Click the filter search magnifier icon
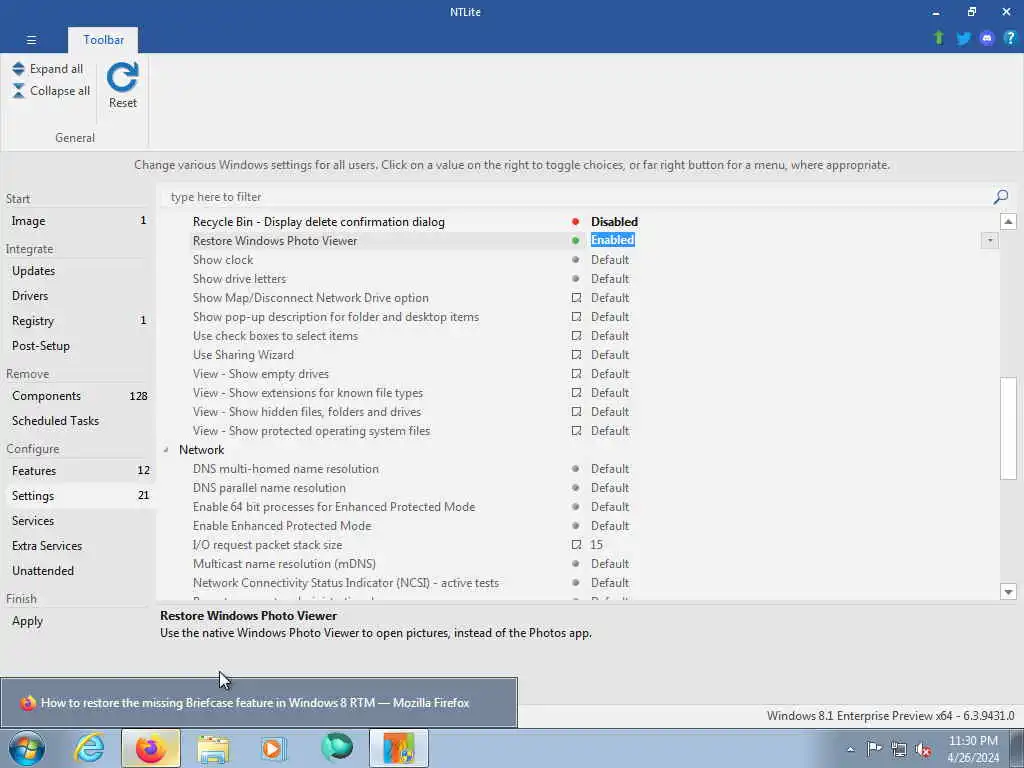 click(x=1000, y=197)
